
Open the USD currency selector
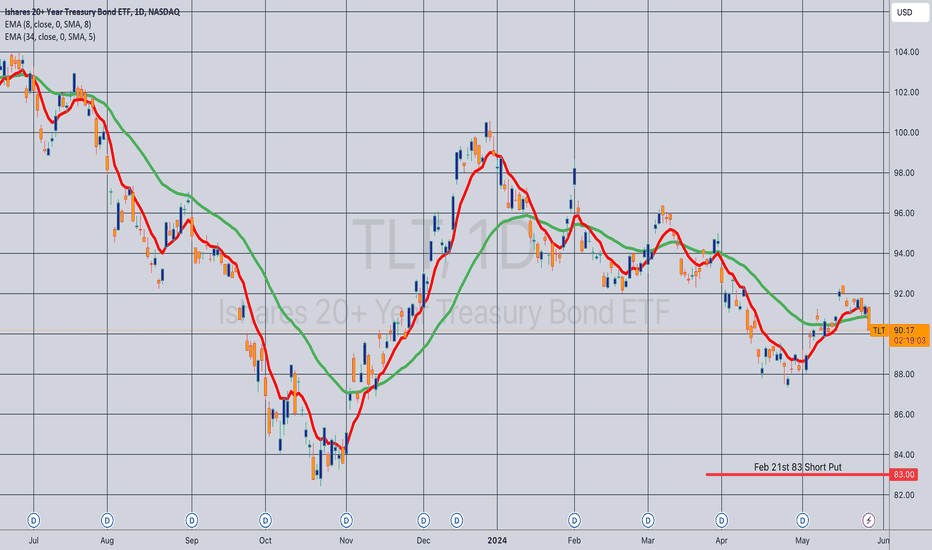909,12
